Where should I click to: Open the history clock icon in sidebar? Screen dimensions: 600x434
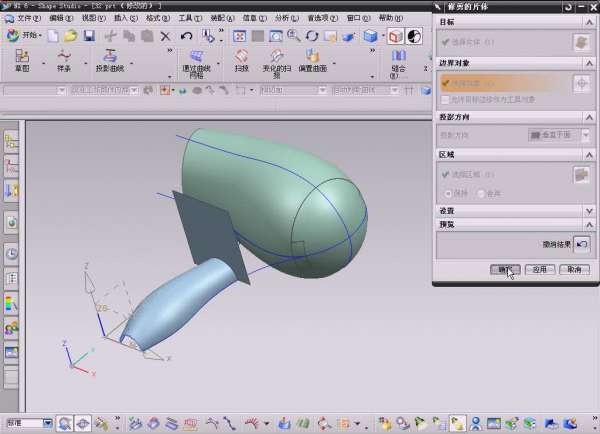(x=12, y=254)
